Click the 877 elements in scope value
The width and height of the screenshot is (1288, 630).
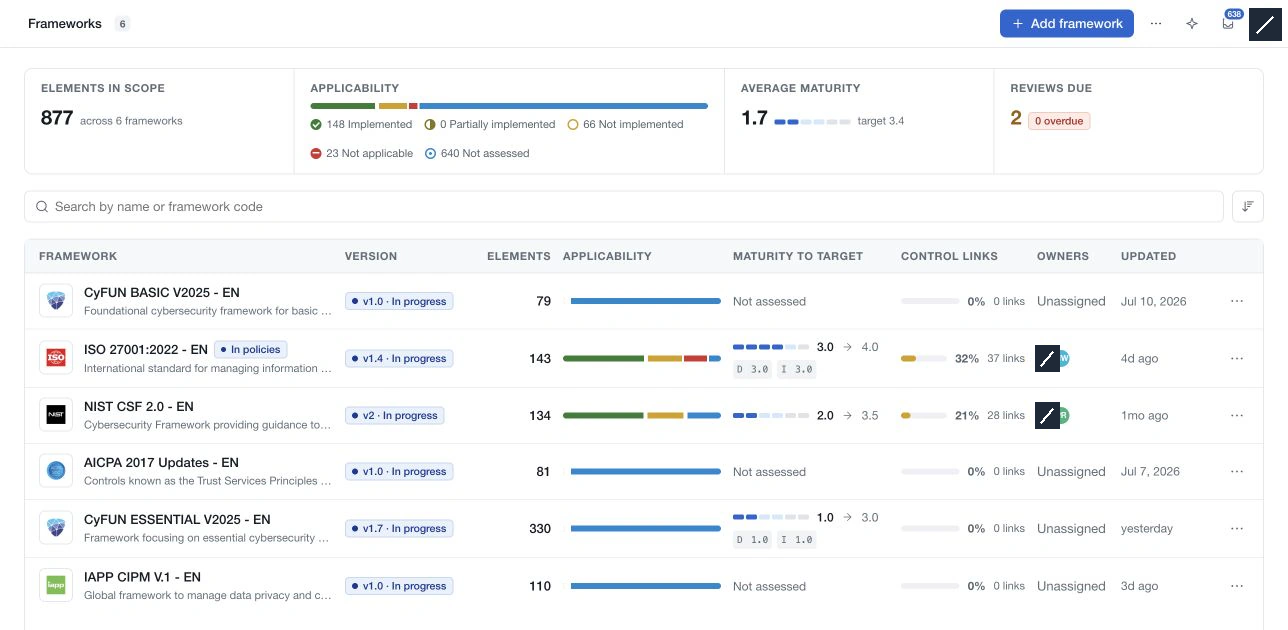click(57, 119)
